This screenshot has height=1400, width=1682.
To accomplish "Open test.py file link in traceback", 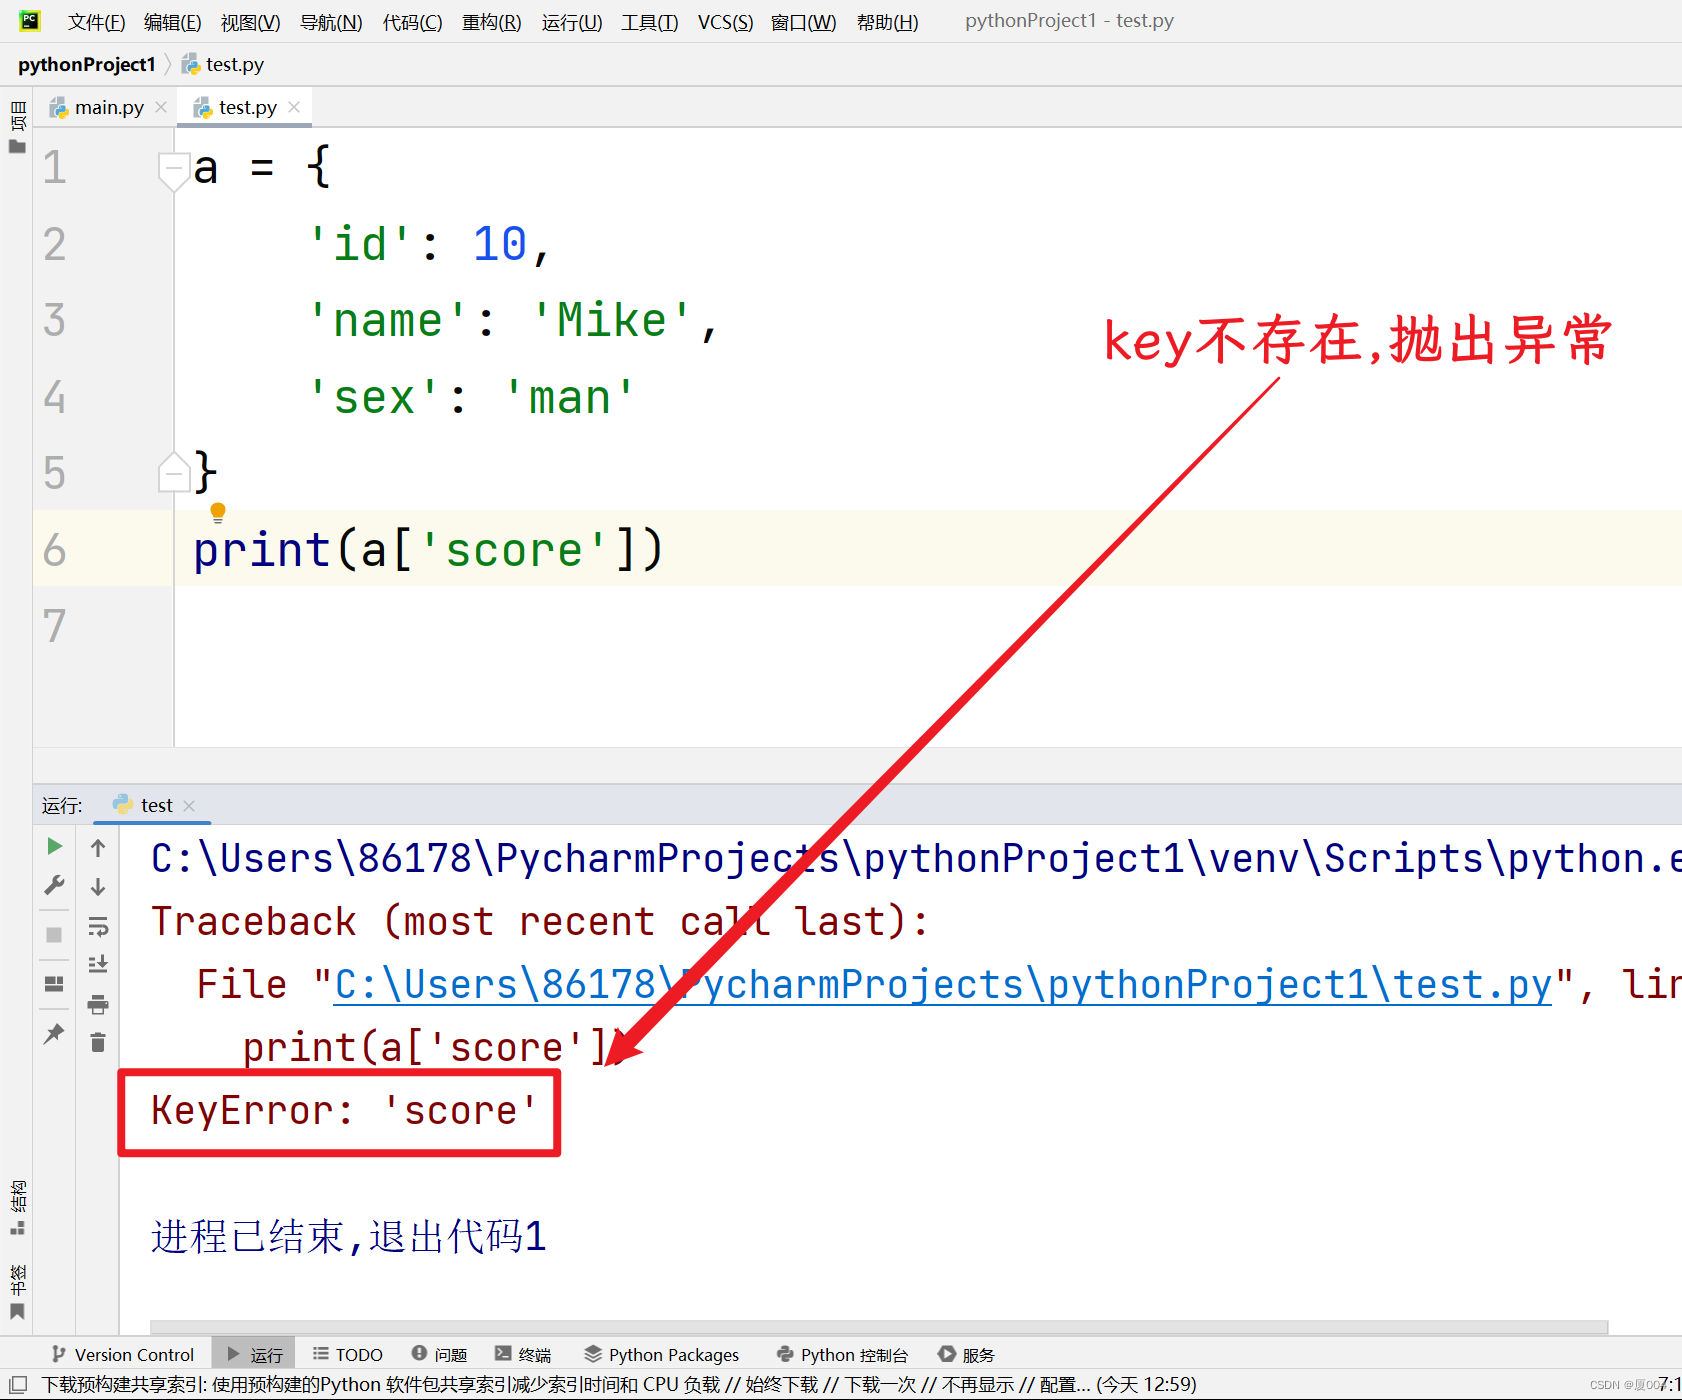I will point(943,985).
